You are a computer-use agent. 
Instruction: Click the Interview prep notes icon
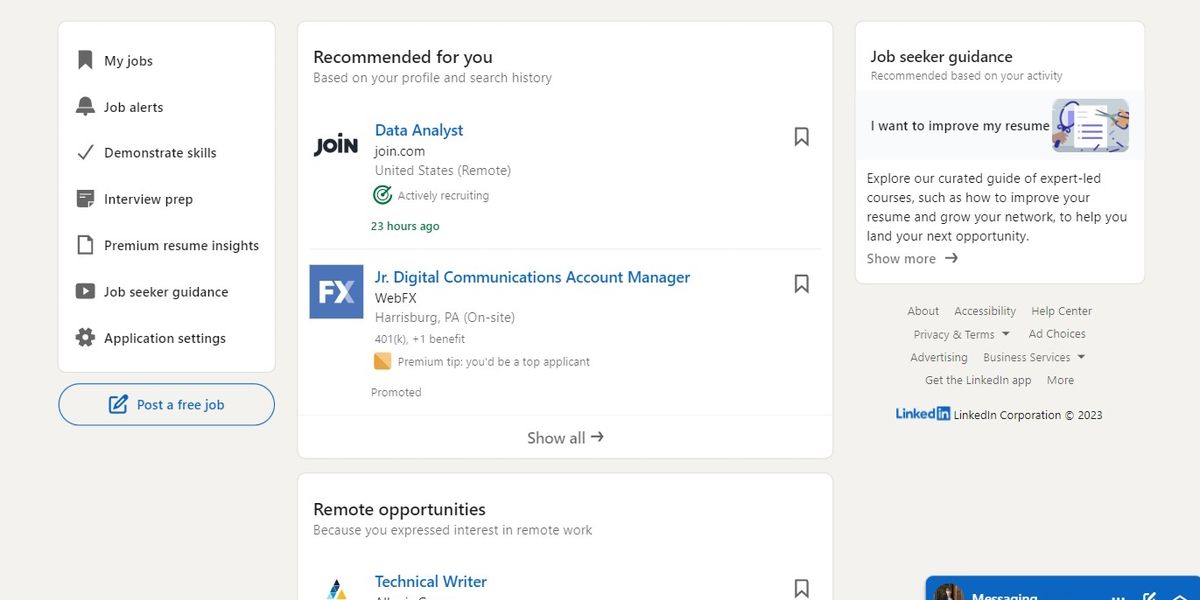[x=86, y=199]
